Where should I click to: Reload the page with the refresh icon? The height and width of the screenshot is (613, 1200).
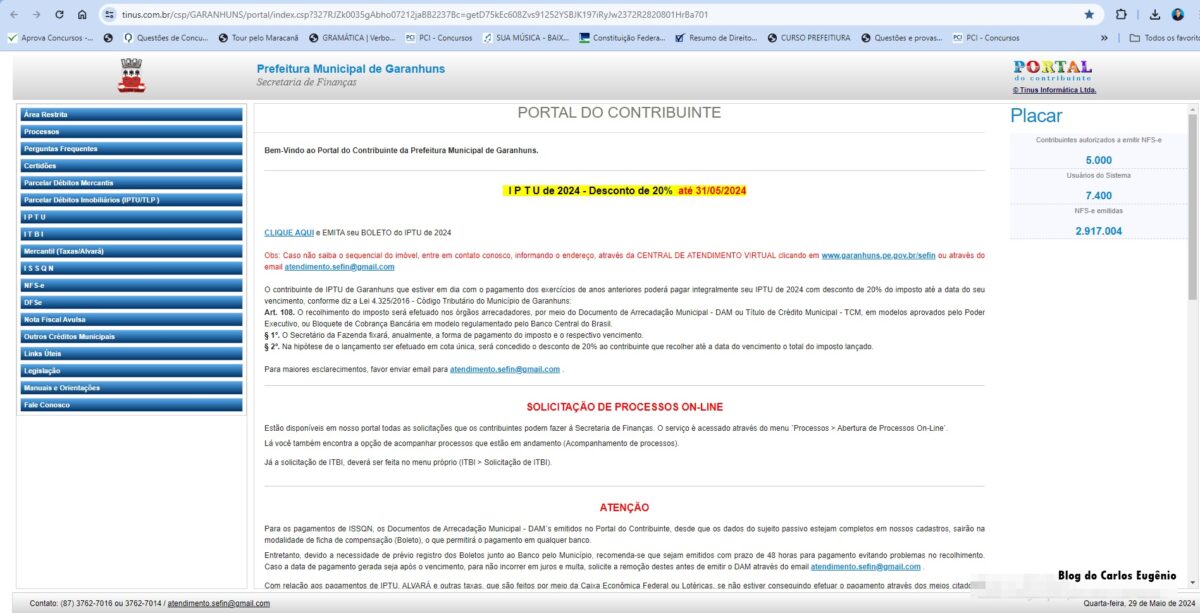(x=59, y=15)
